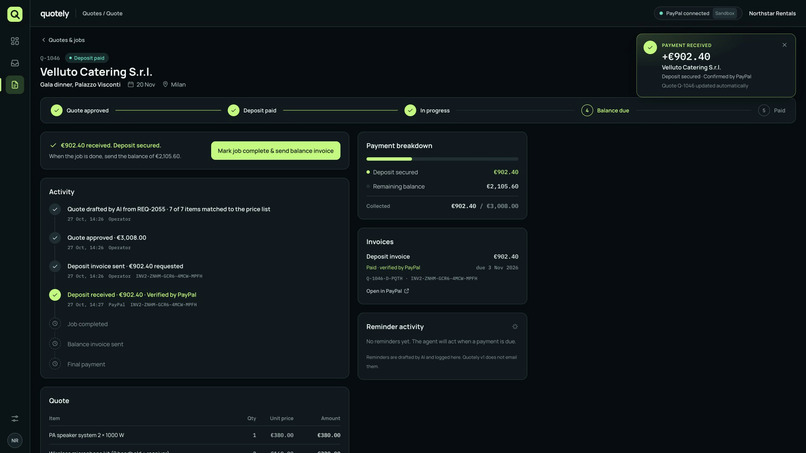This screenshot has height=453, width=806.
Task: Click the Unit price column header
Action: pos(282,419)
